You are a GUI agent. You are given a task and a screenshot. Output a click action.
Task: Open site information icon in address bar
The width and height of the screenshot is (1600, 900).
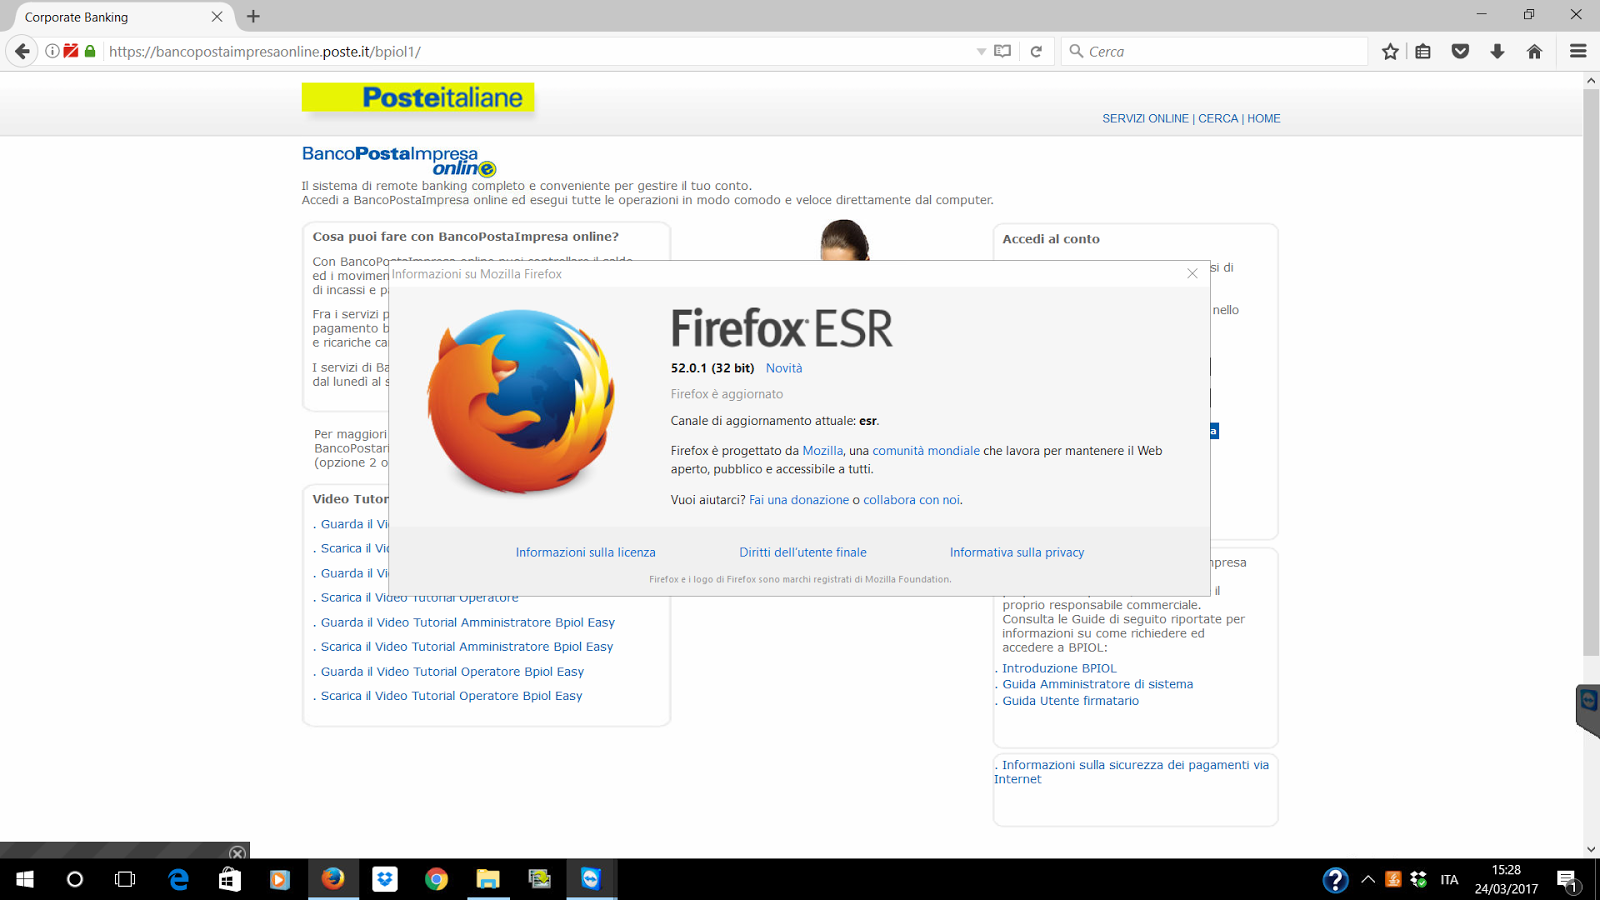52,51
